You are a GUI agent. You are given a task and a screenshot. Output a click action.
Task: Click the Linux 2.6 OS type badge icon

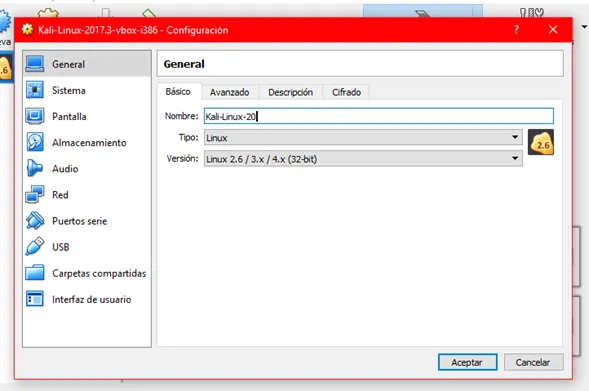coord(541,142)
